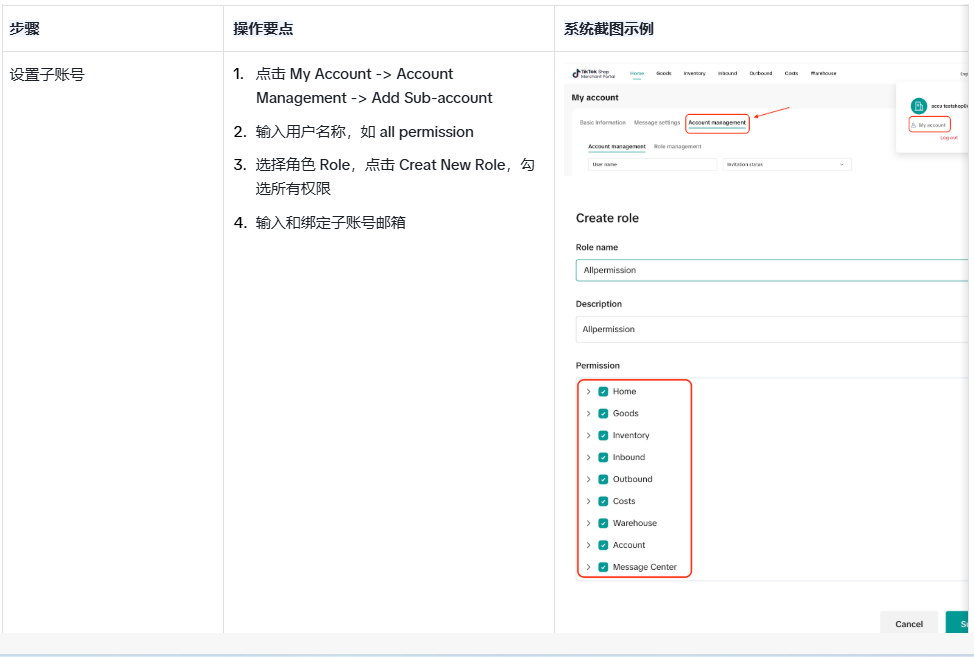This screenshot has width=974, height=657.
Task: Uncheck the Home permission checkbox
Action: click(603, 392)
